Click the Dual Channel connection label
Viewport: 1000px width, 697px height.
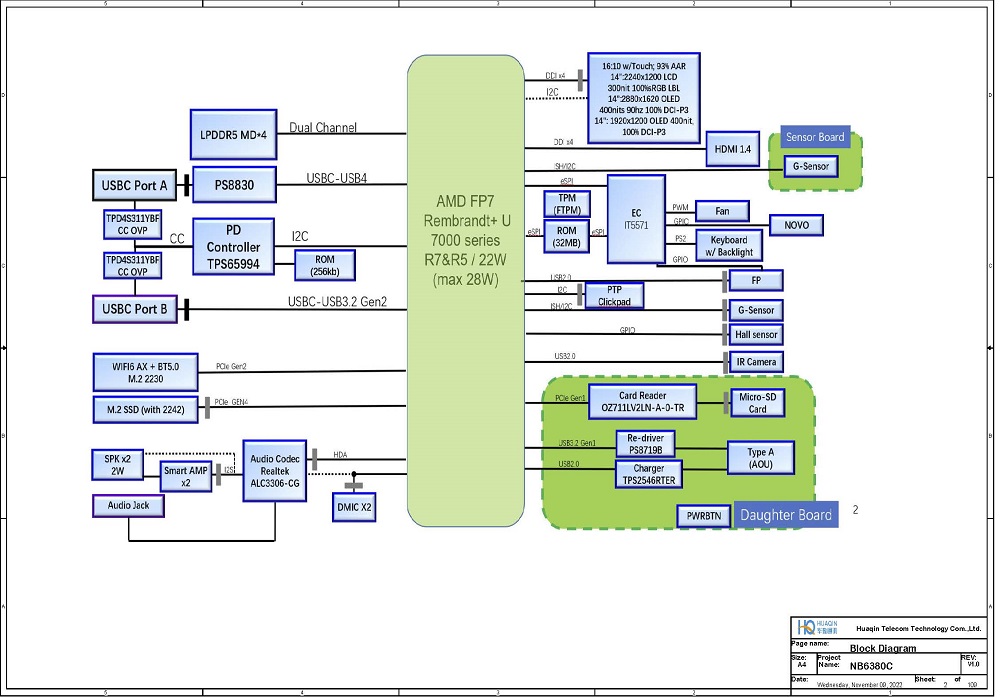(323, 128)
